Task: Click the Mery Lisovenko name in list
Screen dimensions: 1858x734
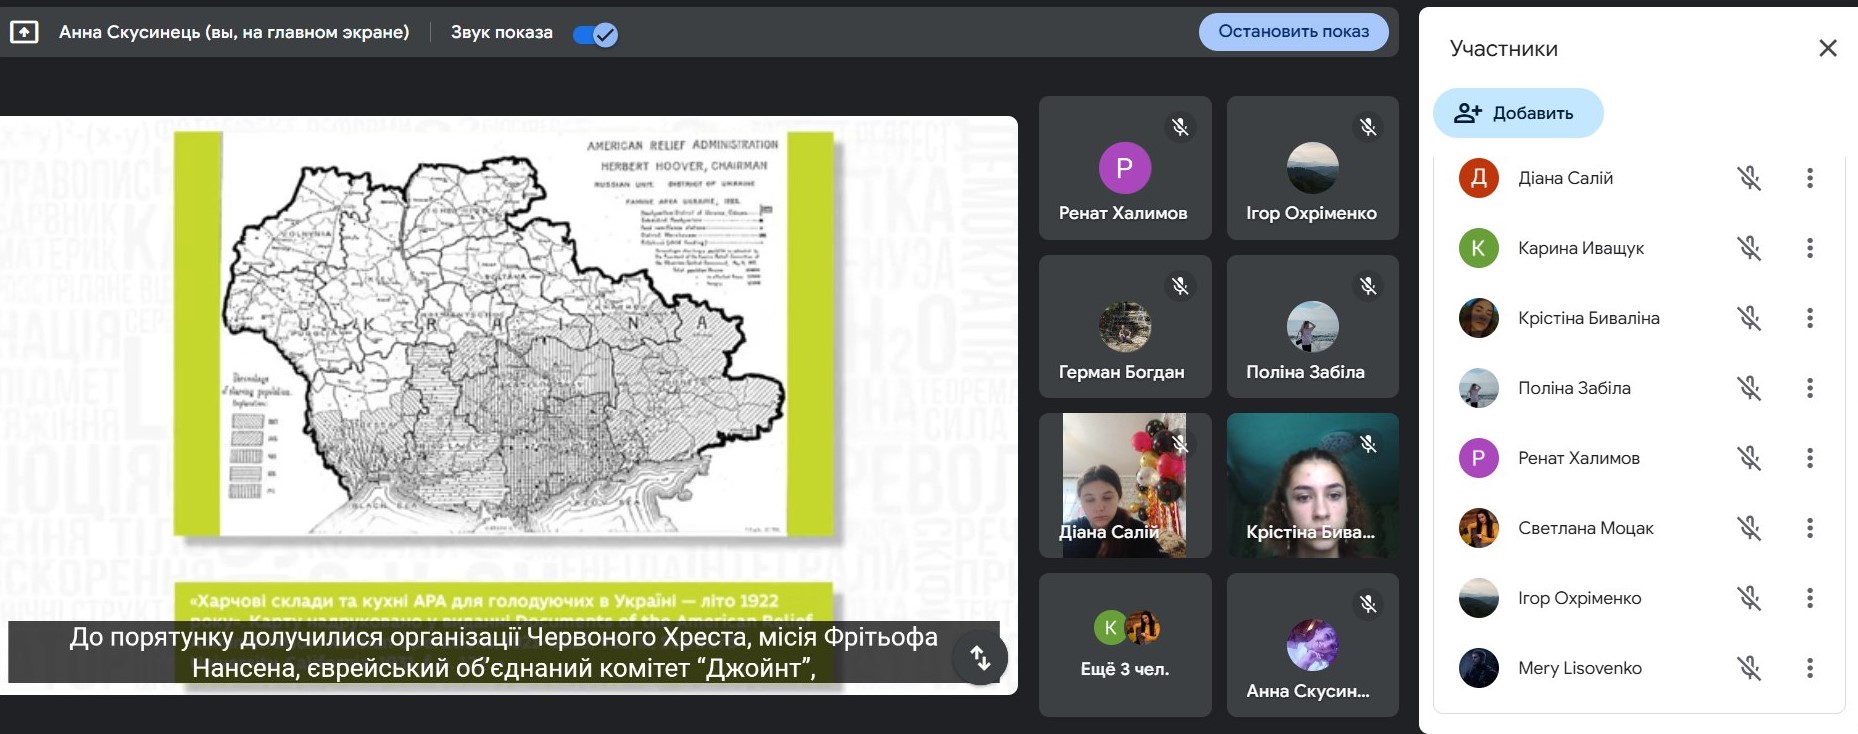Action: click(1580, 668)
